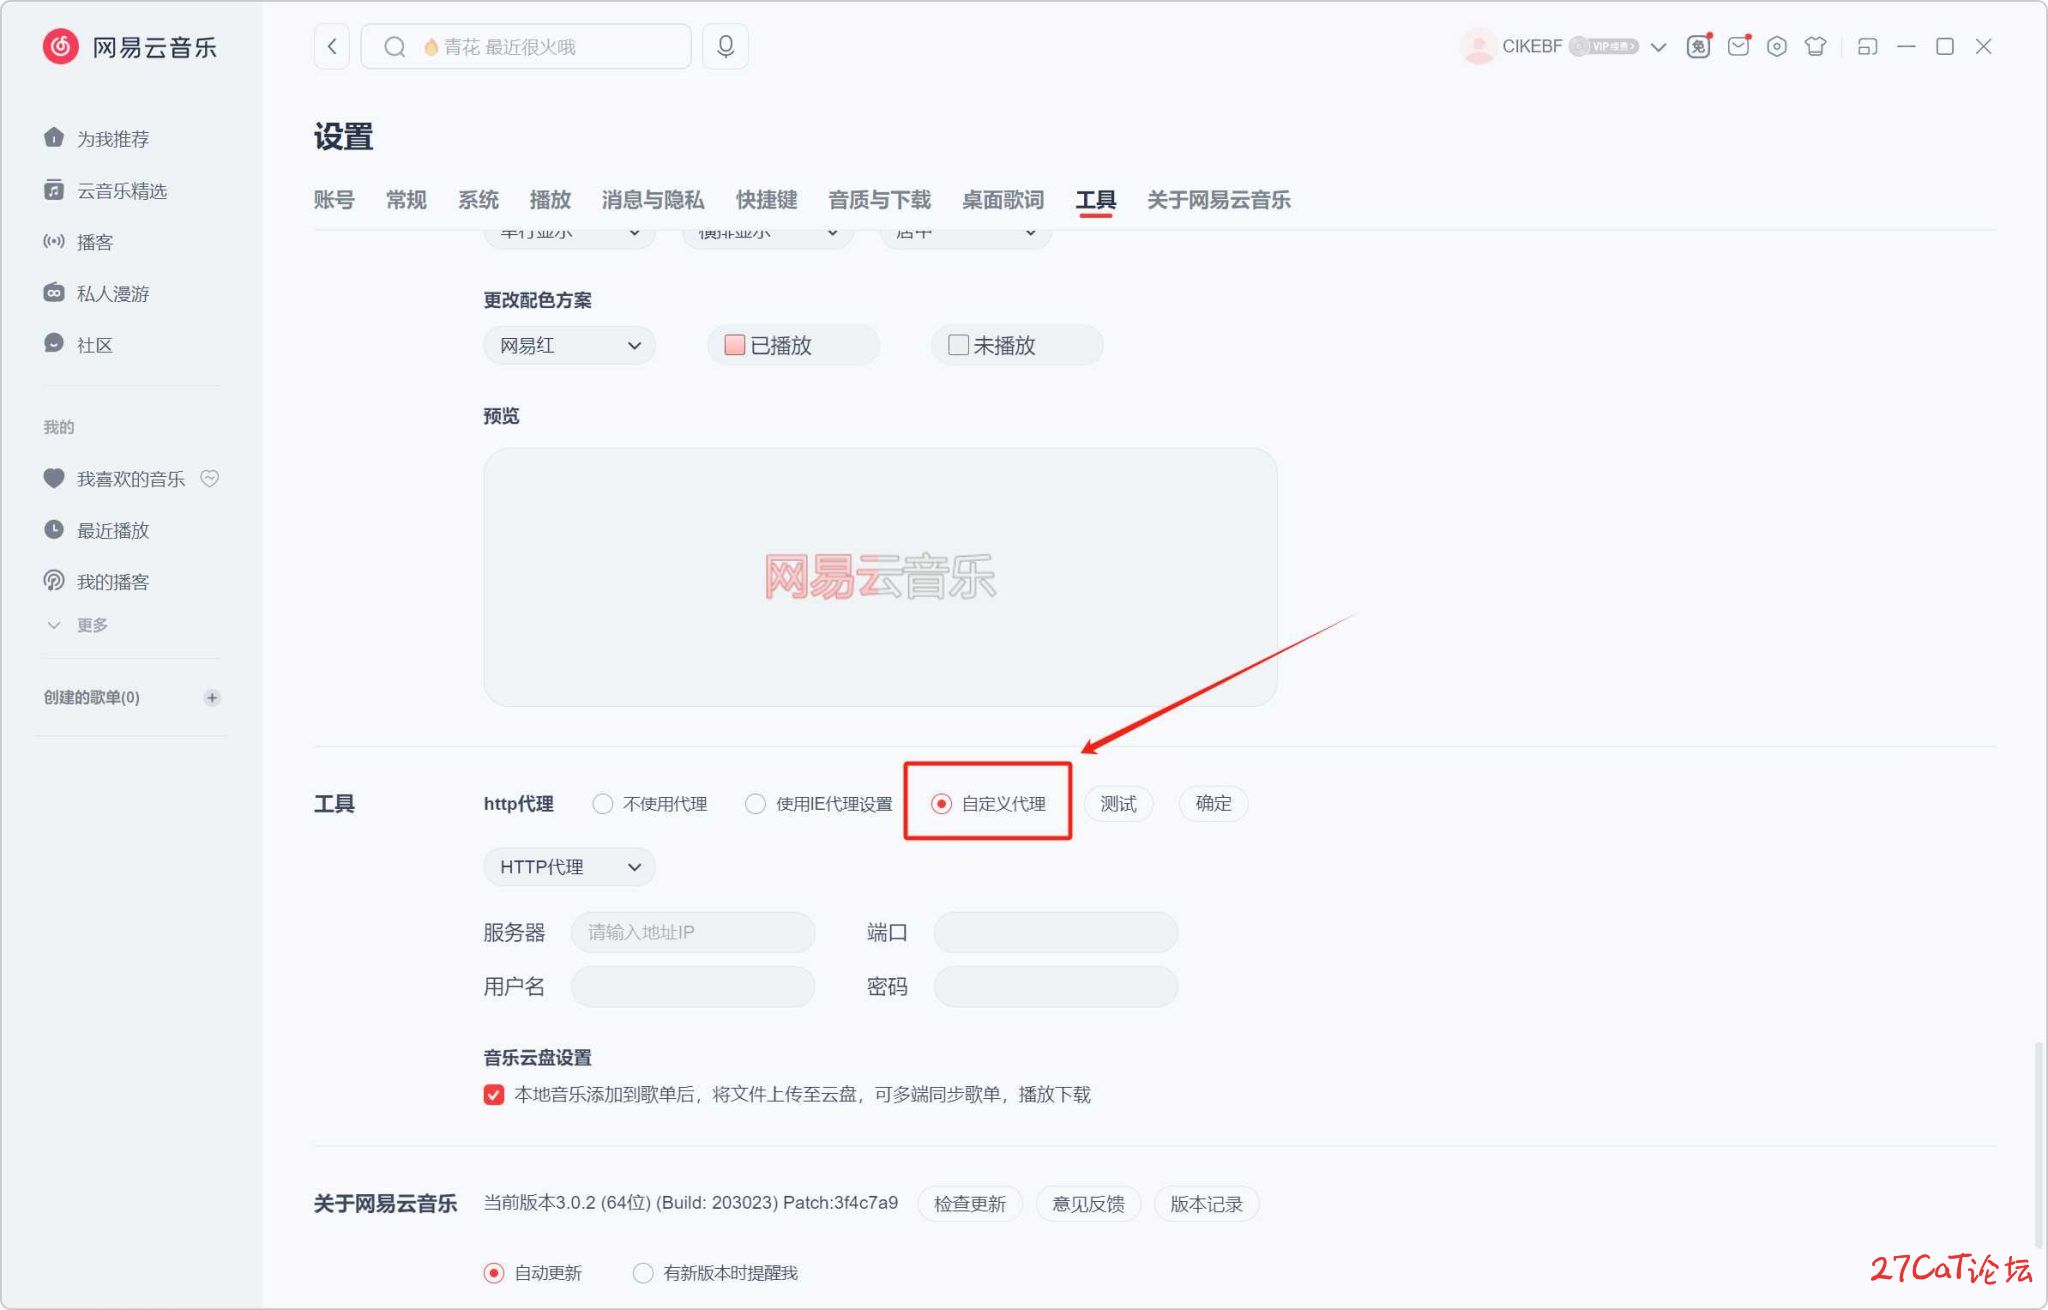Click the 版本记录 button
The width and height of the screenshot is (2048, 1310).
tap(1207, 1204)
